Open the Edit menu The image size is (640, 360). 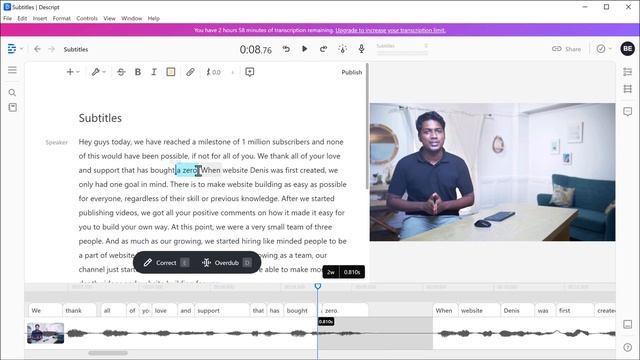(x=22, y=18)
